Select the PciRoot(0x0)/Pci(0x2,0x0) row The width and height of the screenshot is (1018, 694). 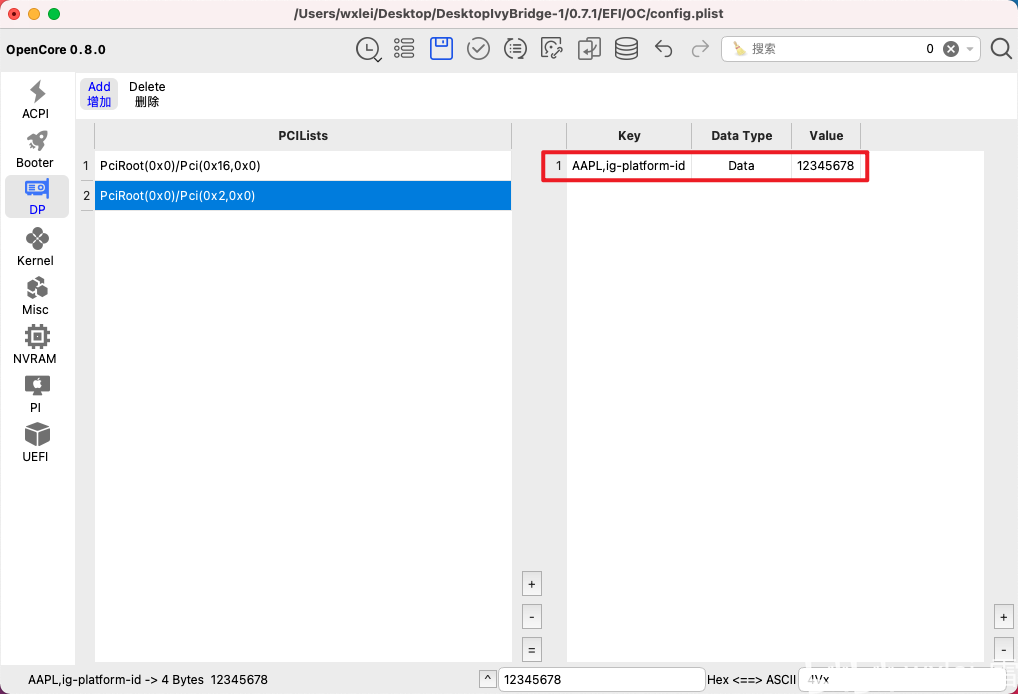point(303,195)
